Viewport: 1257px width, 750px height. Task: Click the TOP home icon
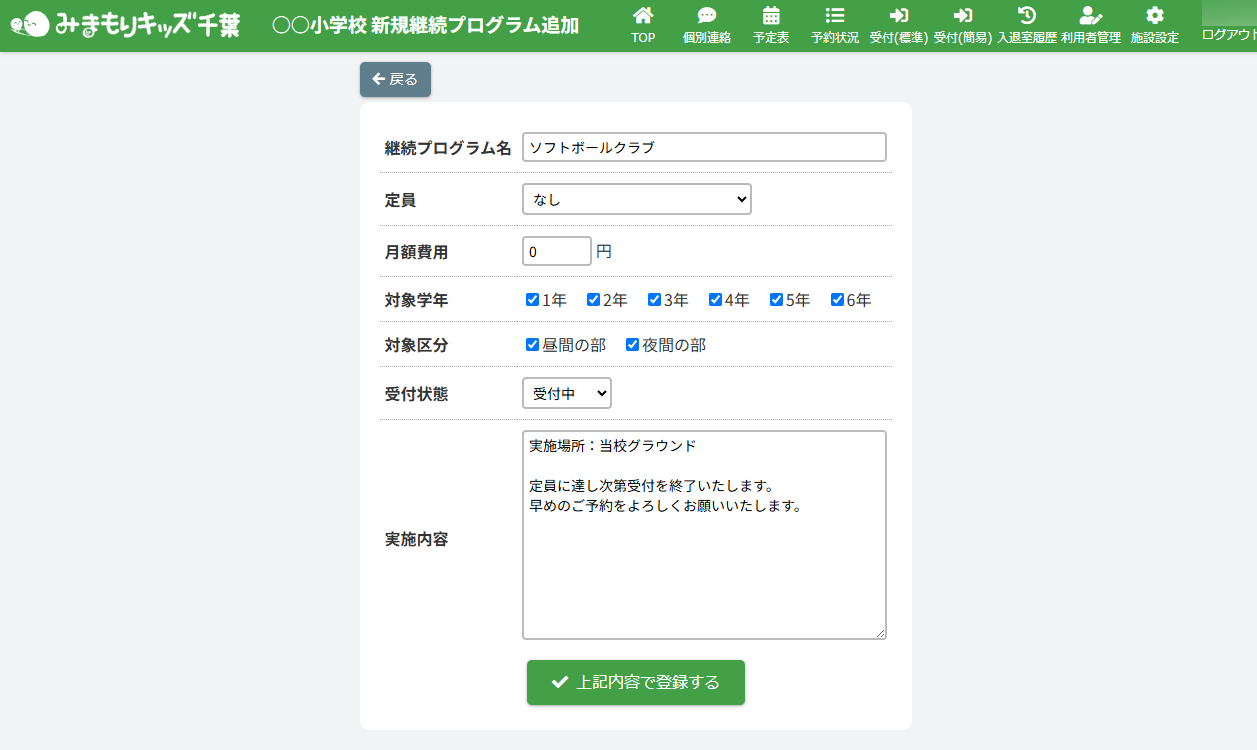point(643,16)
